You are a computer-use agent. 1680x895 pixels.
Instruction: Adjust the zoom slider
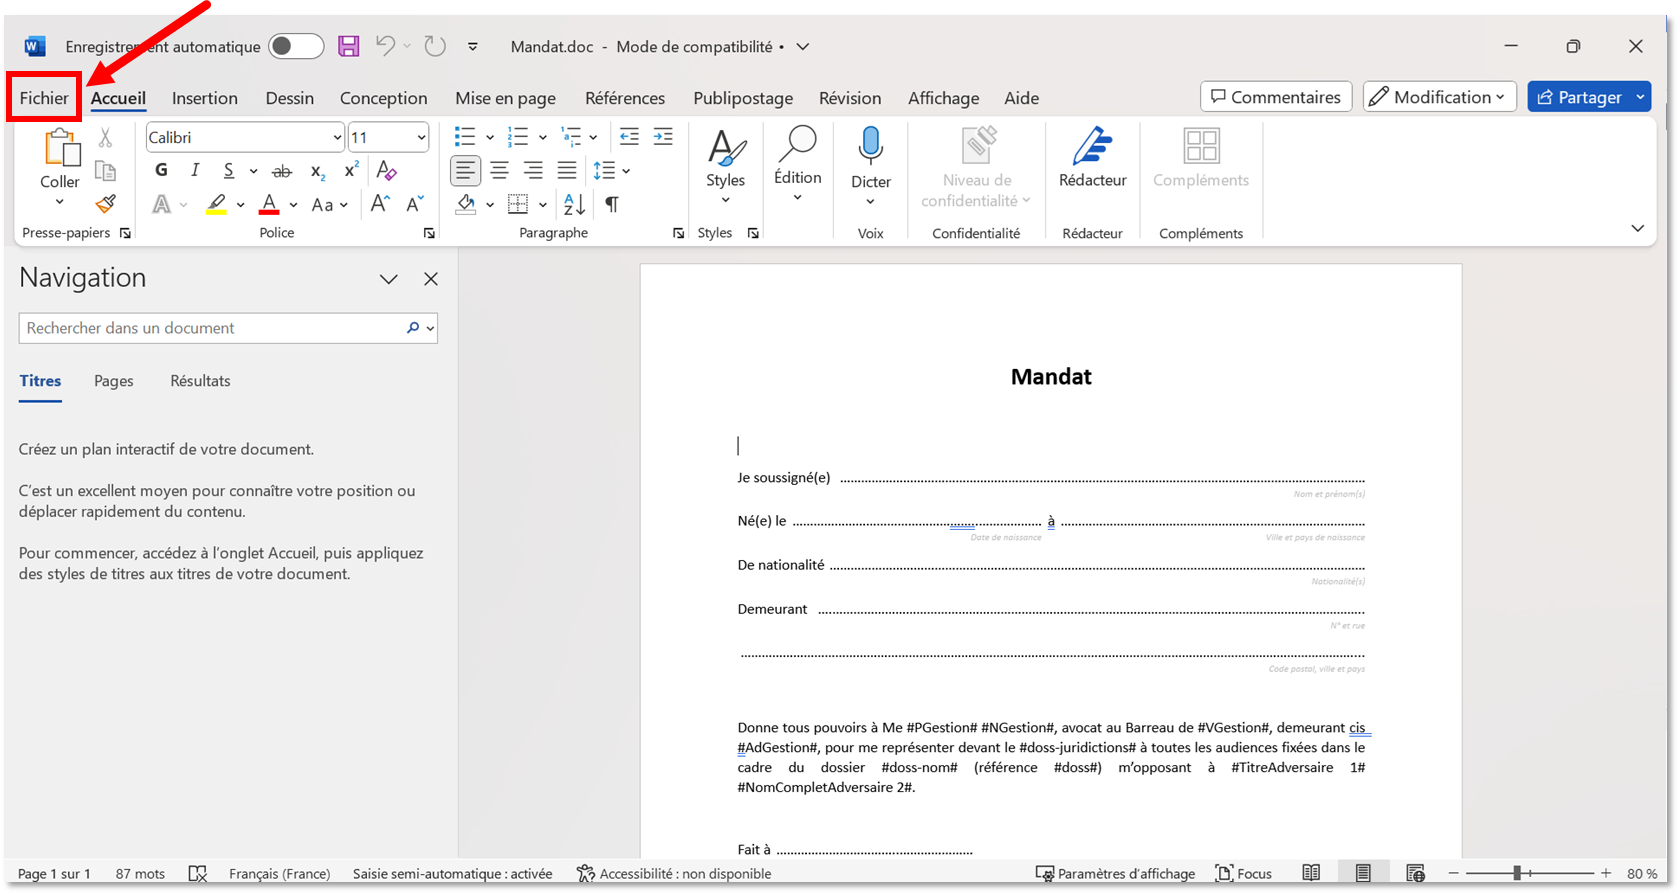click(x=1518, y=873)
